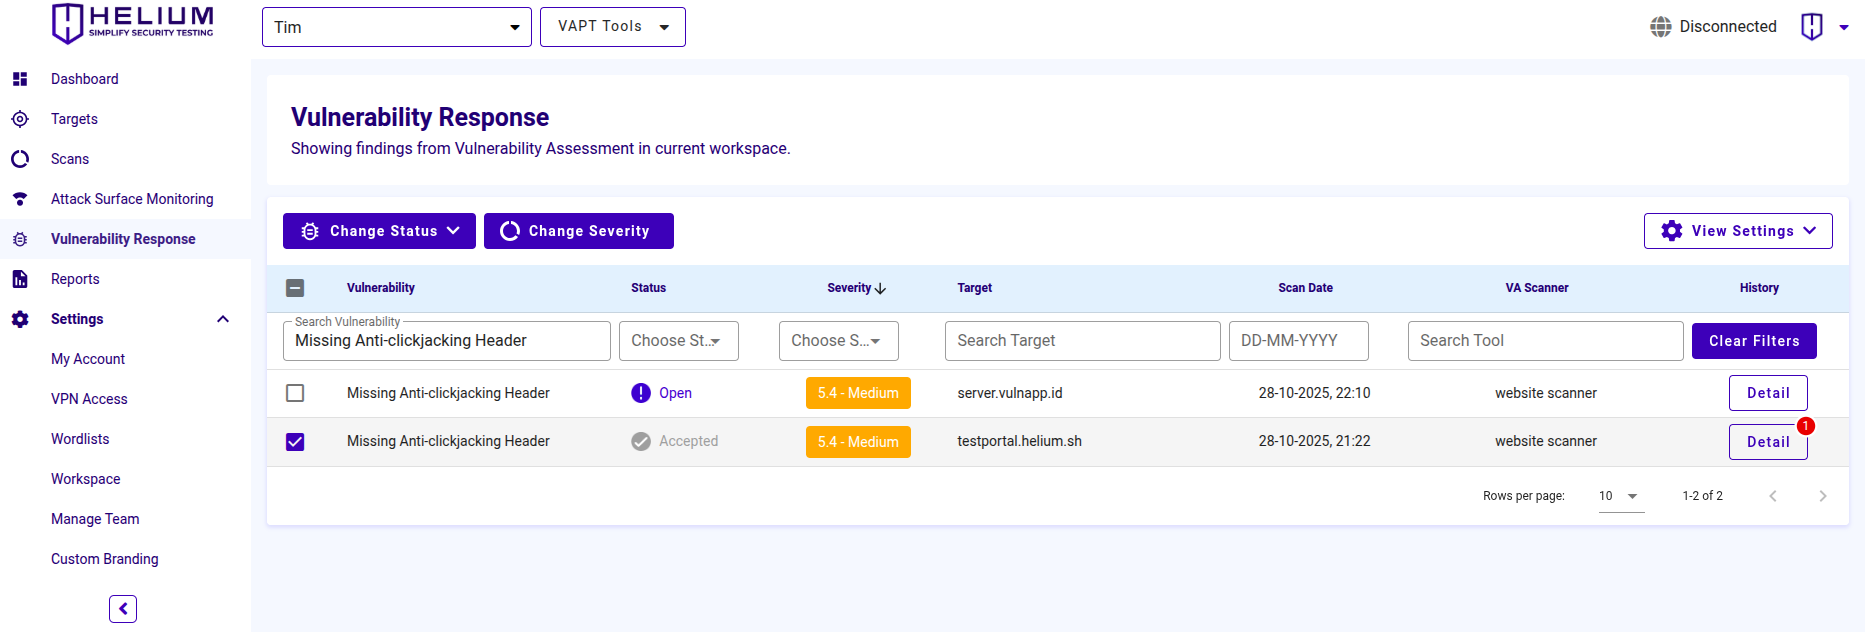Expand the VAPT Tools dropdown

[x=612, y=27]
